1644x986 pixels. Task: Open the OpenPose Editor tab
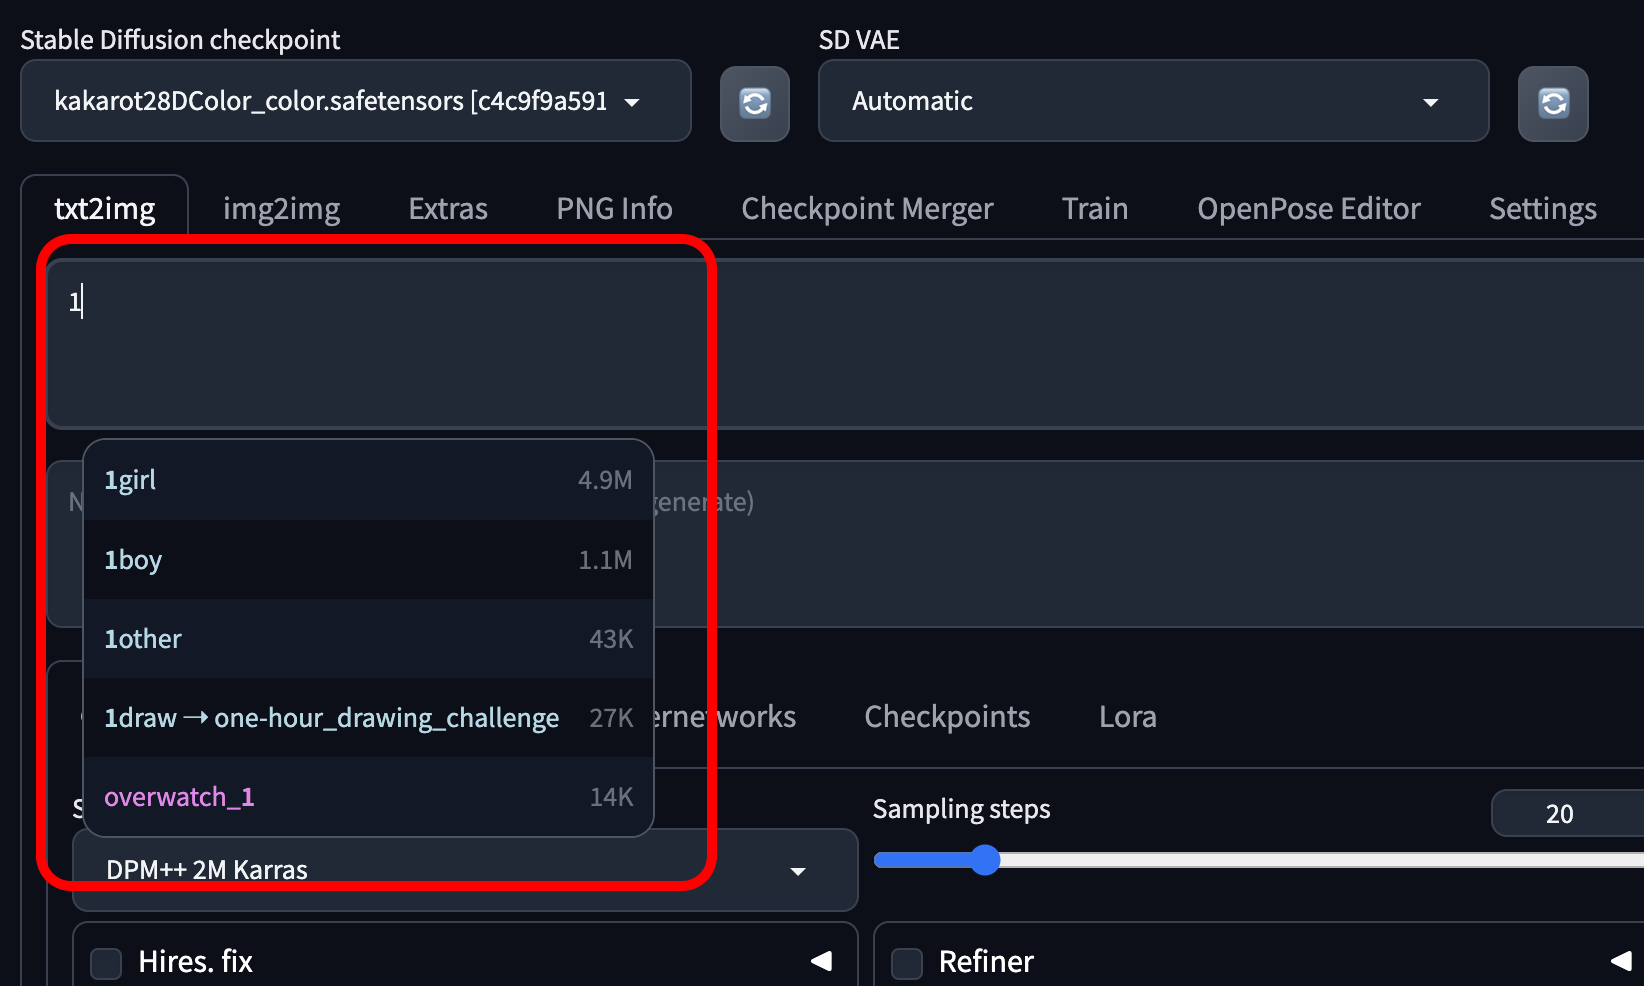point(1309,208)
